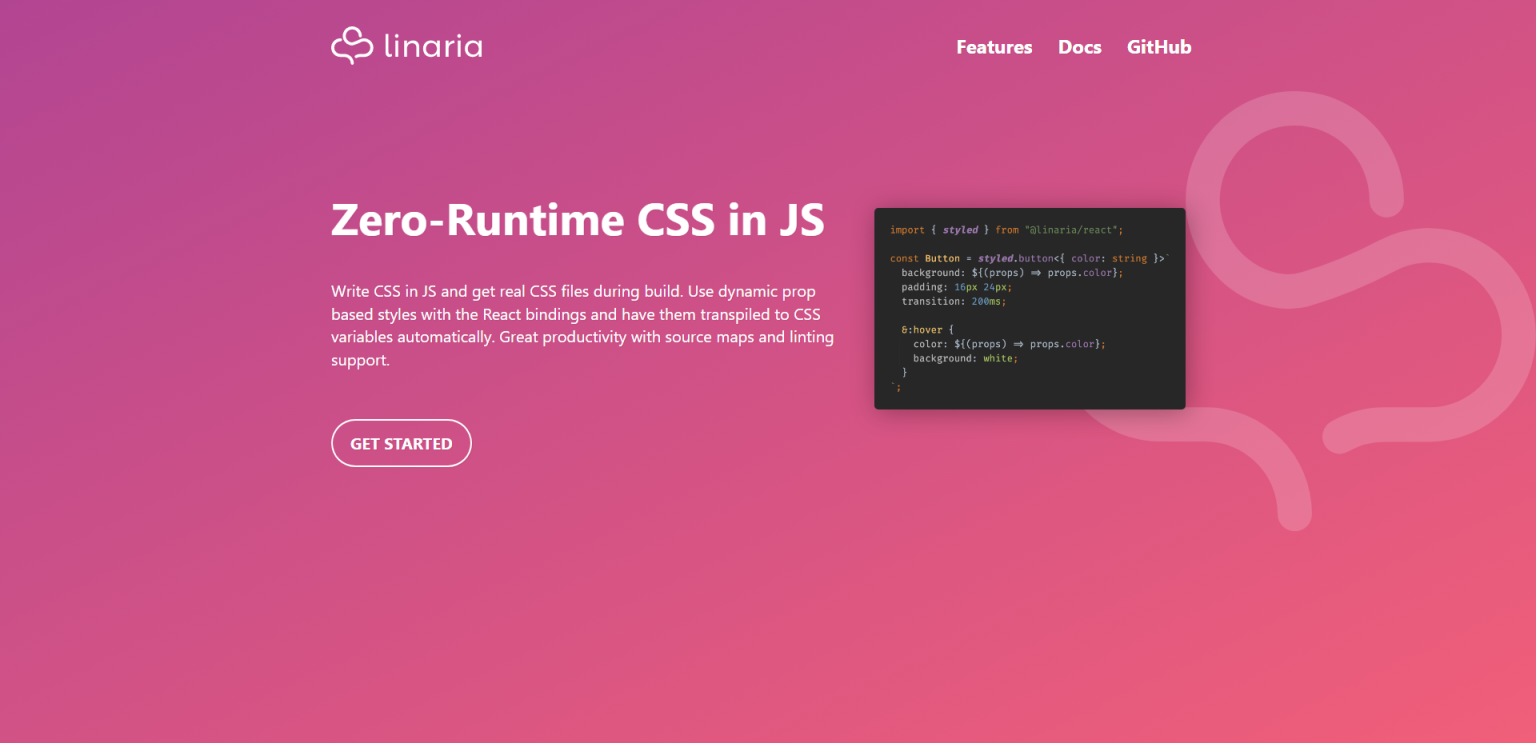The height and width of the screenshot is (743, 1536).
Task: Click the color: string type annotation
Action: point(1106,258)
